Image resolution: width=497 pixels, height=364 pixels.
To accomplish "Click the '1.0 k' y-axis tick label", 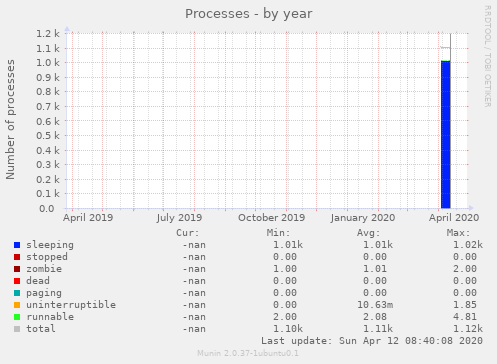I will (x=48, y=63).
